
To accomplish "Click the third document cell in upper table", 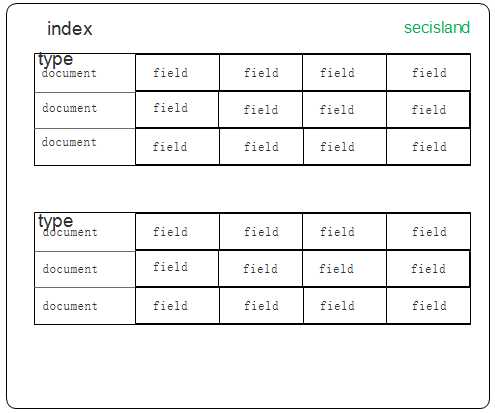I will [x=85, y=147].
